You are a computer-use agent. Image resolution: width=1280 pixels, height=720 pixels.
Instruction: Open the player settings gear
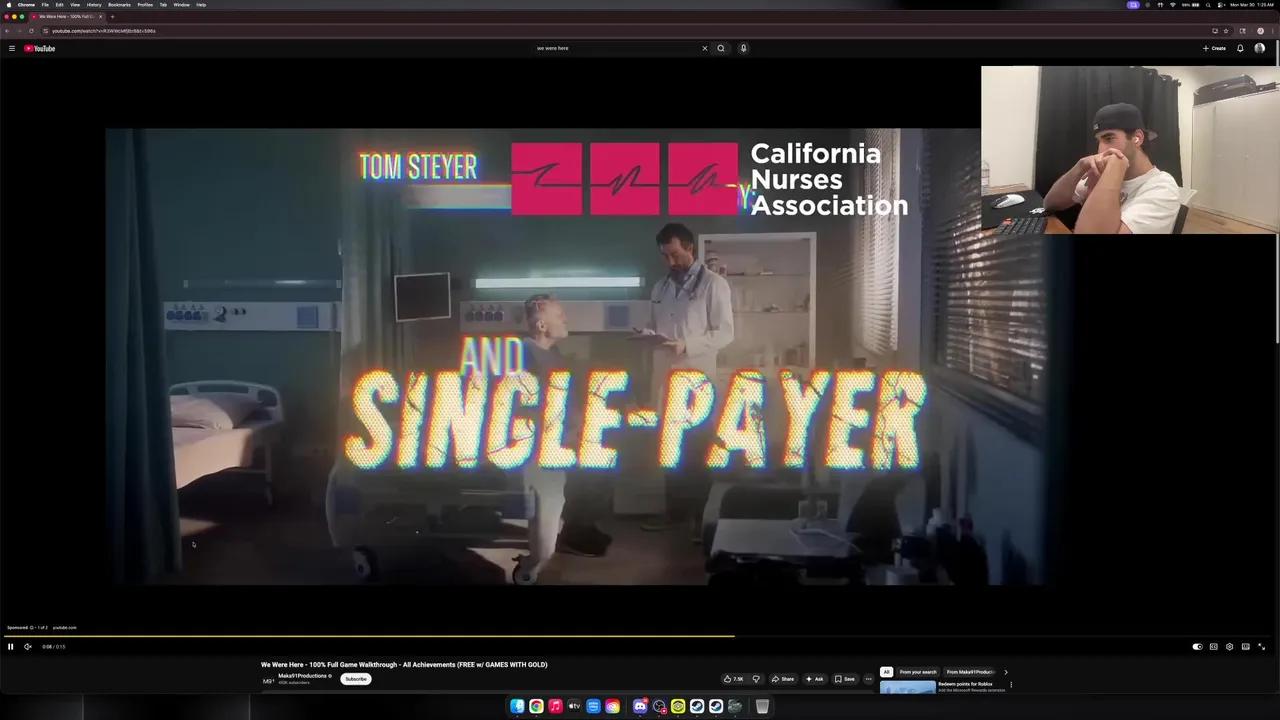coord(1229,646)
